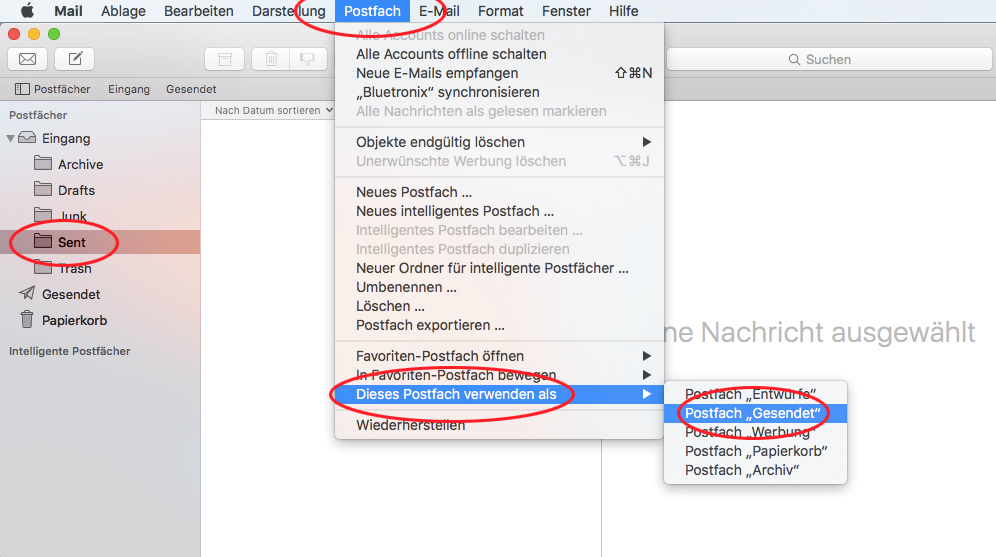Click the archive box toolbar icon
Image resolution: width=996 pixels, height=557 pixels.
pos(225,59)
